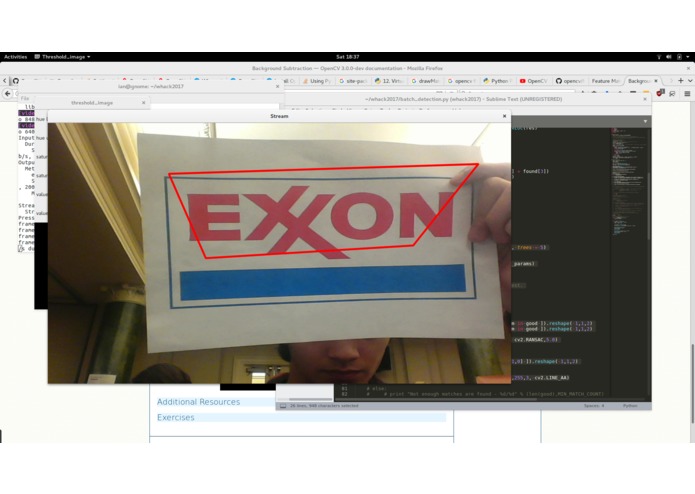Viewport: 695px width, 494px height.
Task: Toggle the Sublime Text side panel switcher icon
Action: pyautogui.click(x=283, y=406)
